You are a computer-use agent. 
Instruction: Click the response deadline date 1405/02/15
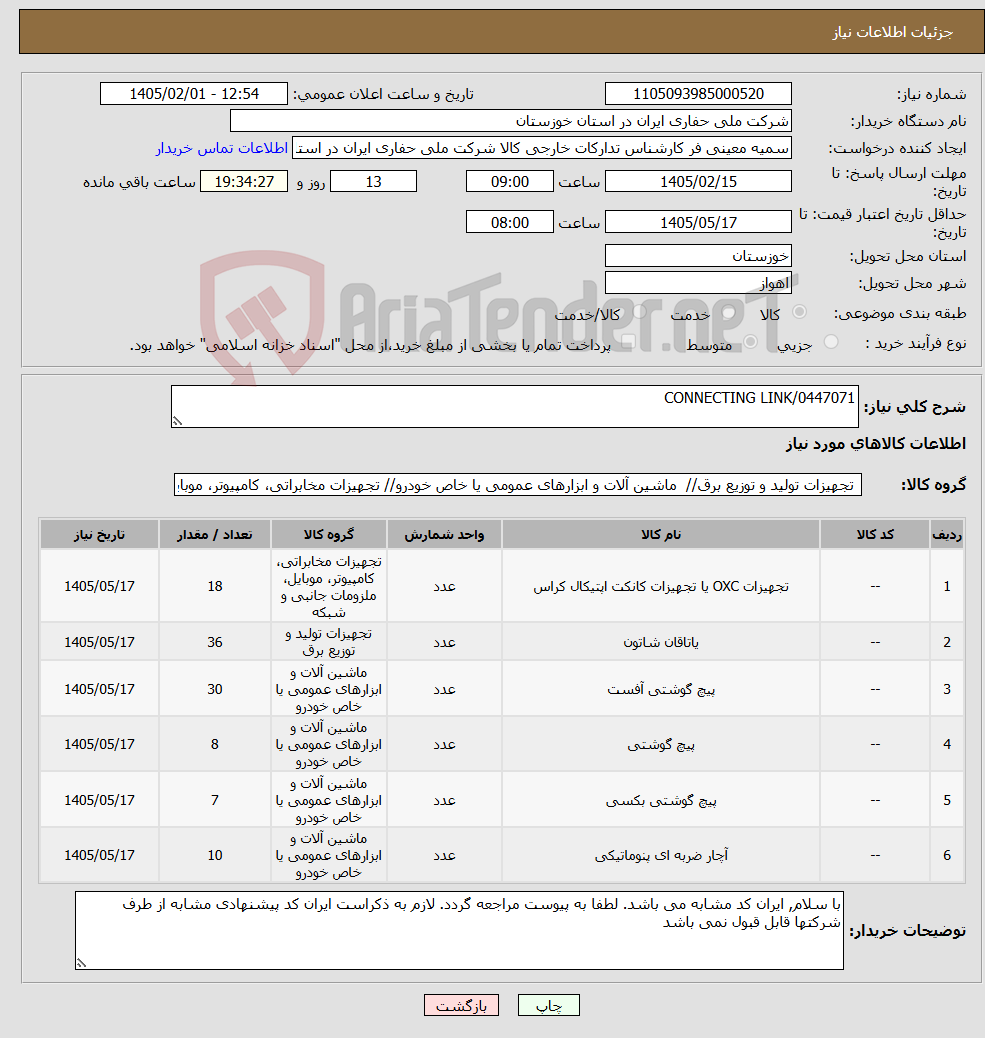(698, 181)
